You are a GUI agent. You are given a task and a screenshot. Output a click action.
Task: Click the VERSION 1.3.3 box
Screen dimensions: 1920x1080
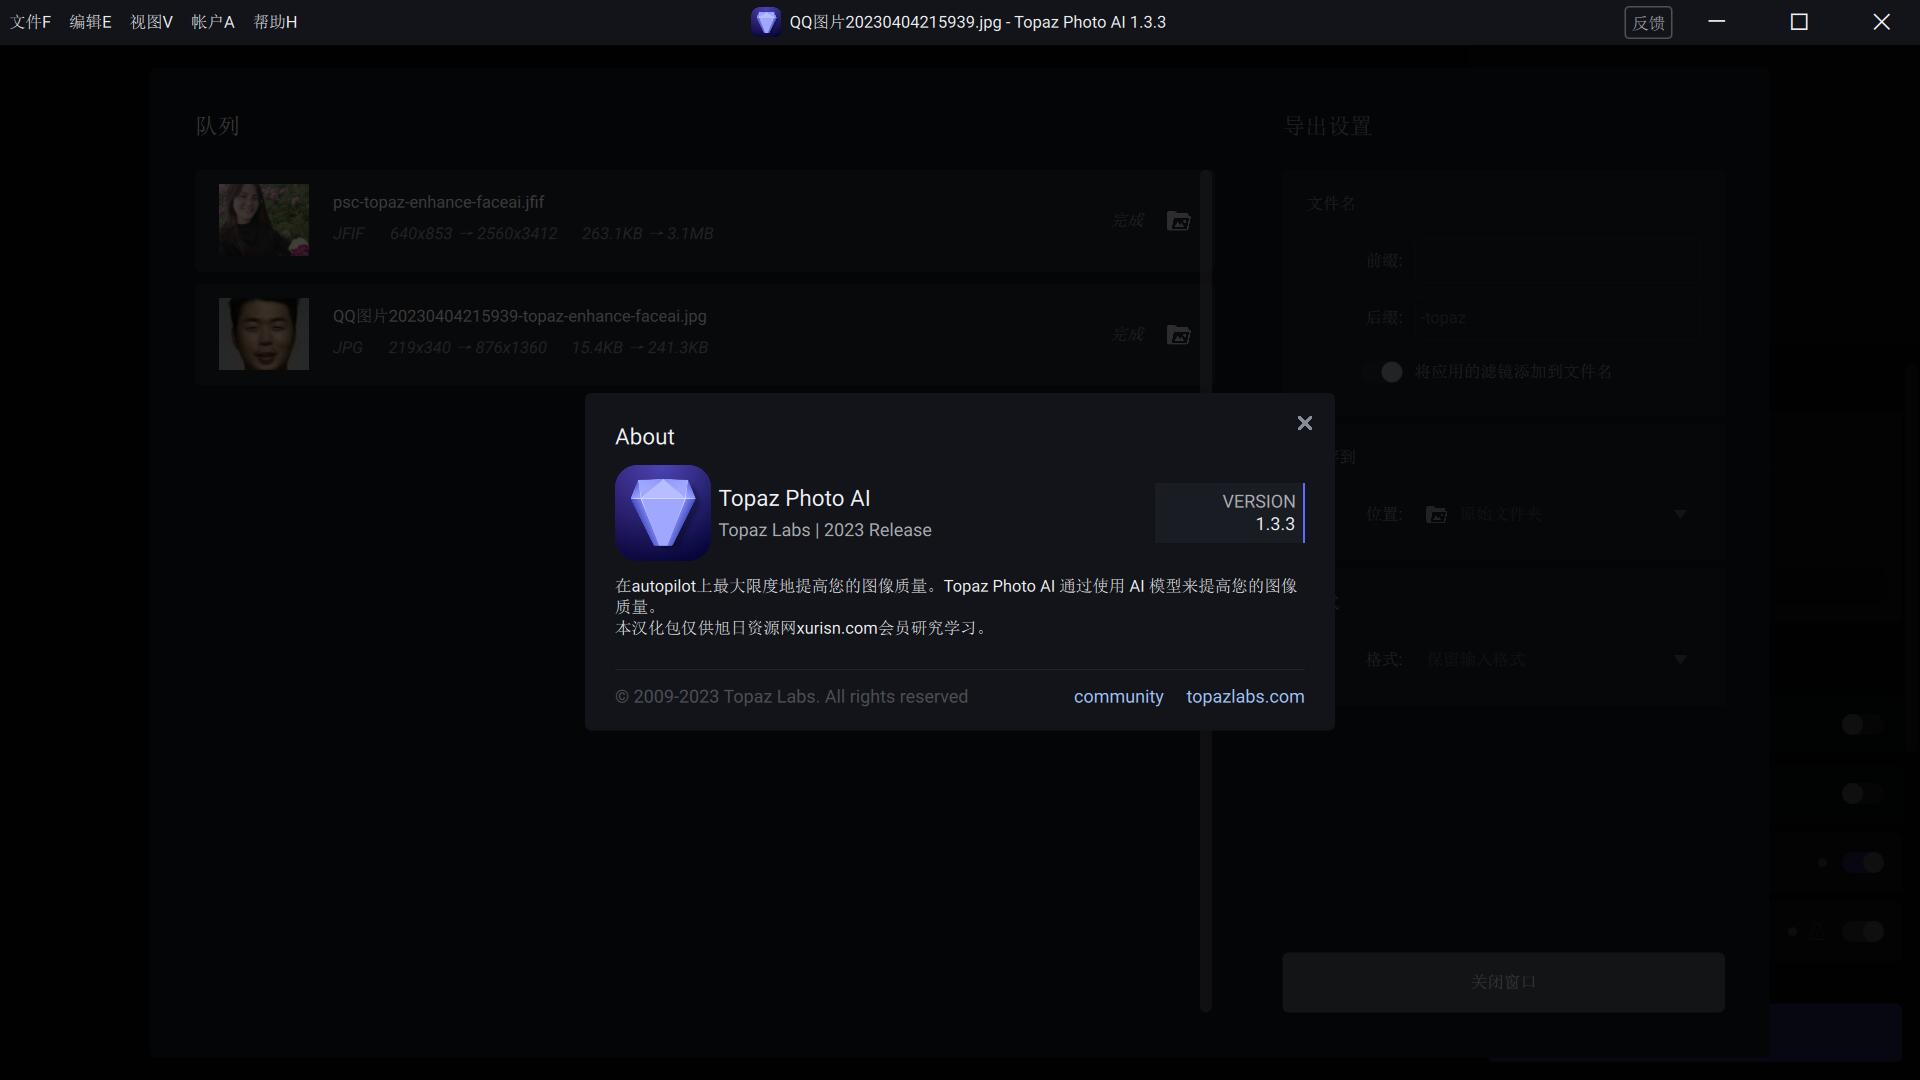tap(1230, 513)
